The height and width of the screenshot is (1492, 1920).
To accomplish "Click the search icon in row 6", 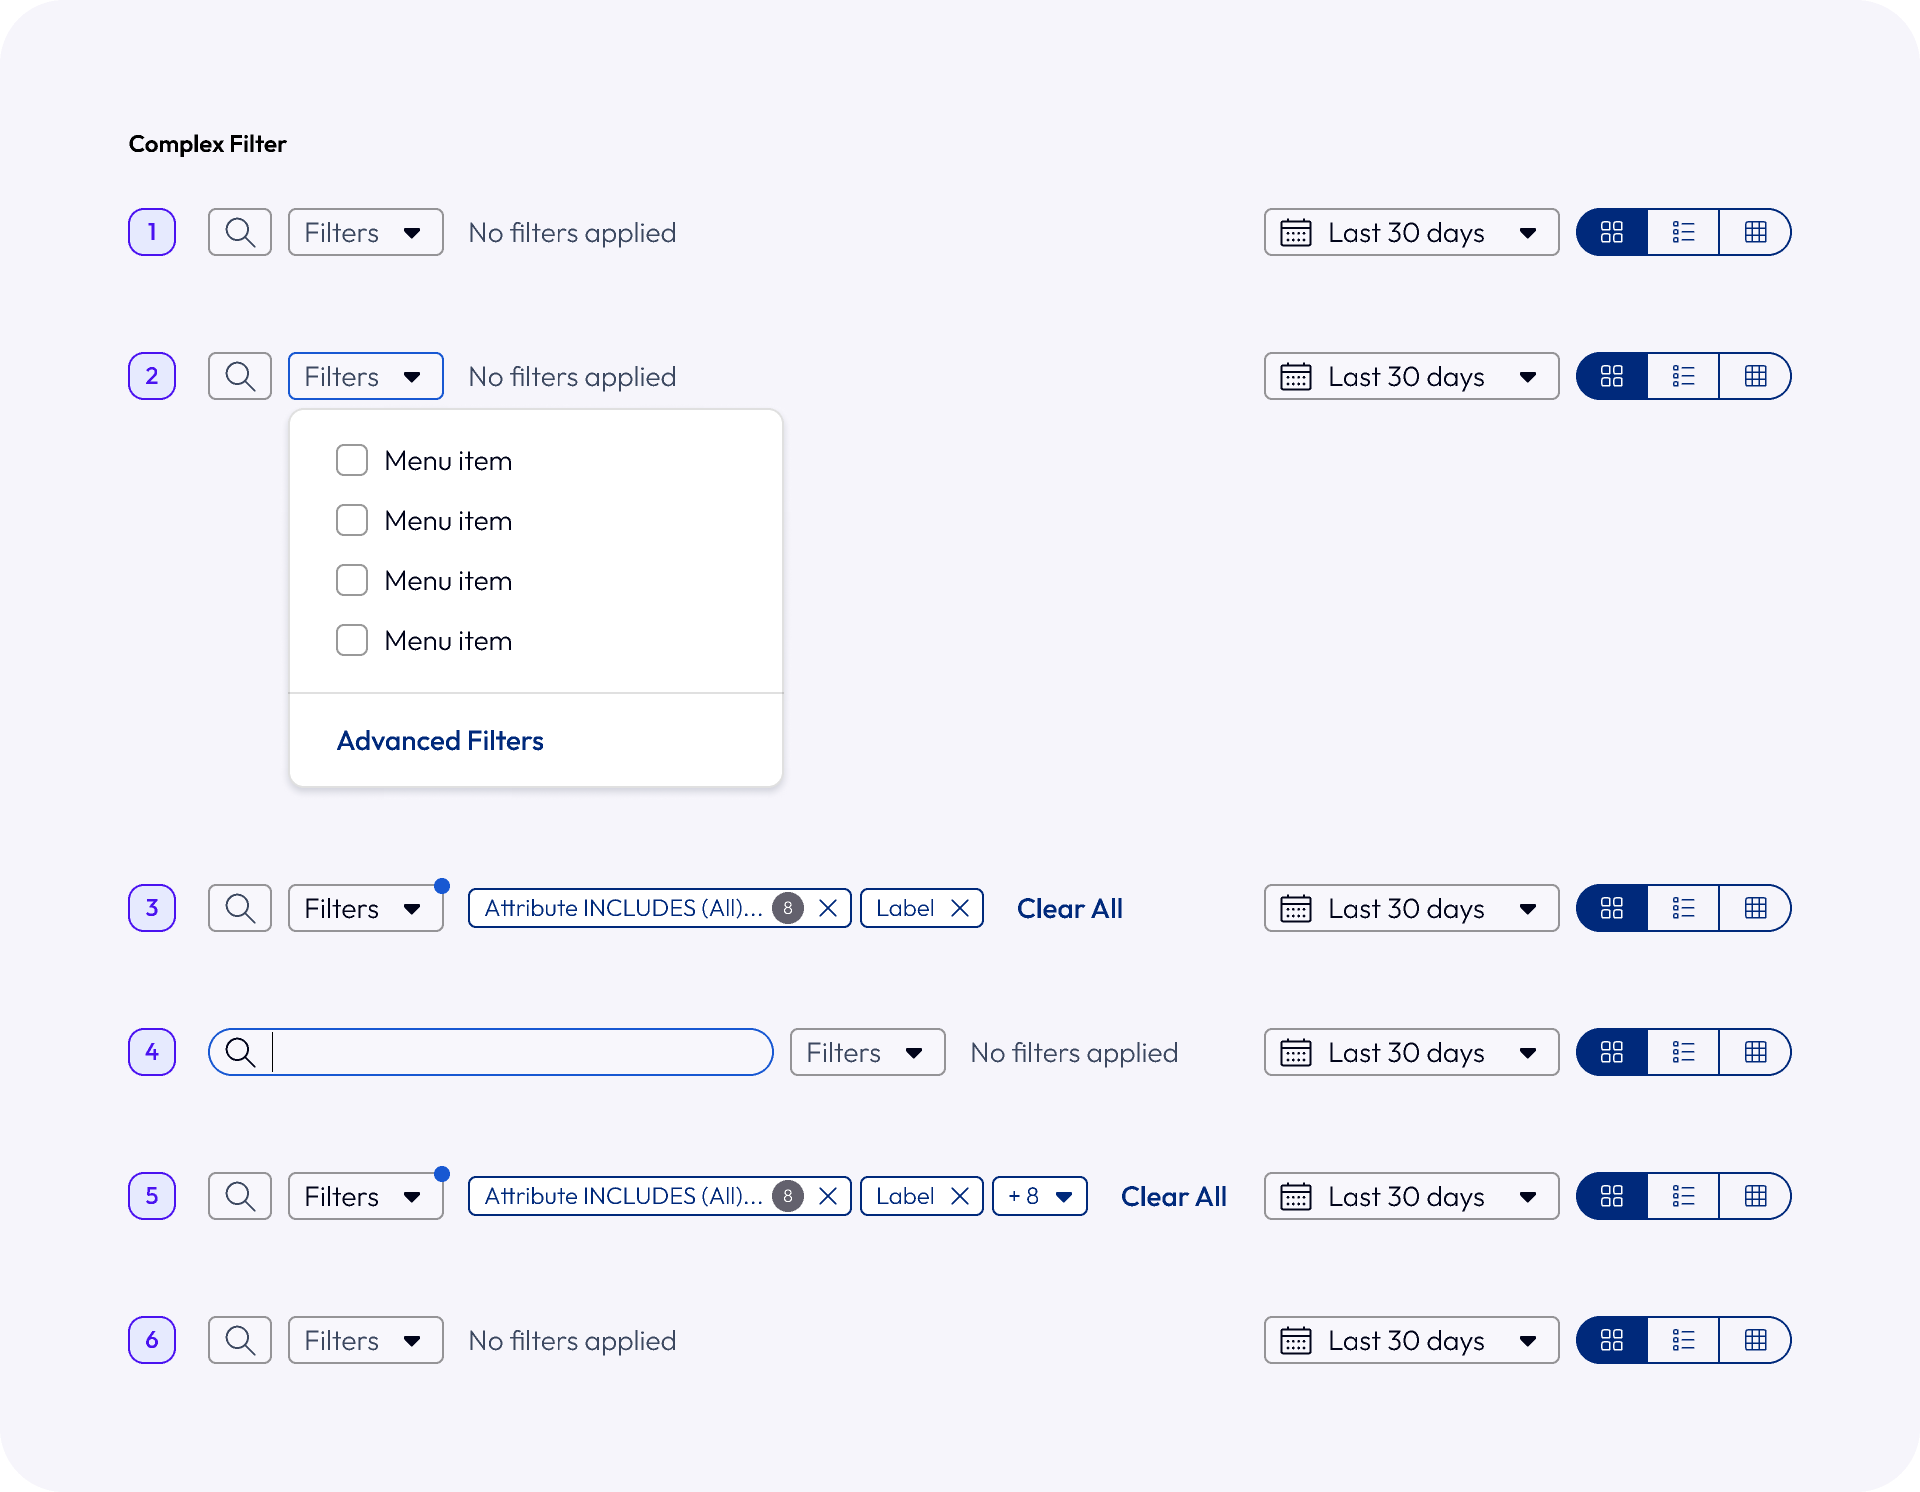I will (239, 1340).
